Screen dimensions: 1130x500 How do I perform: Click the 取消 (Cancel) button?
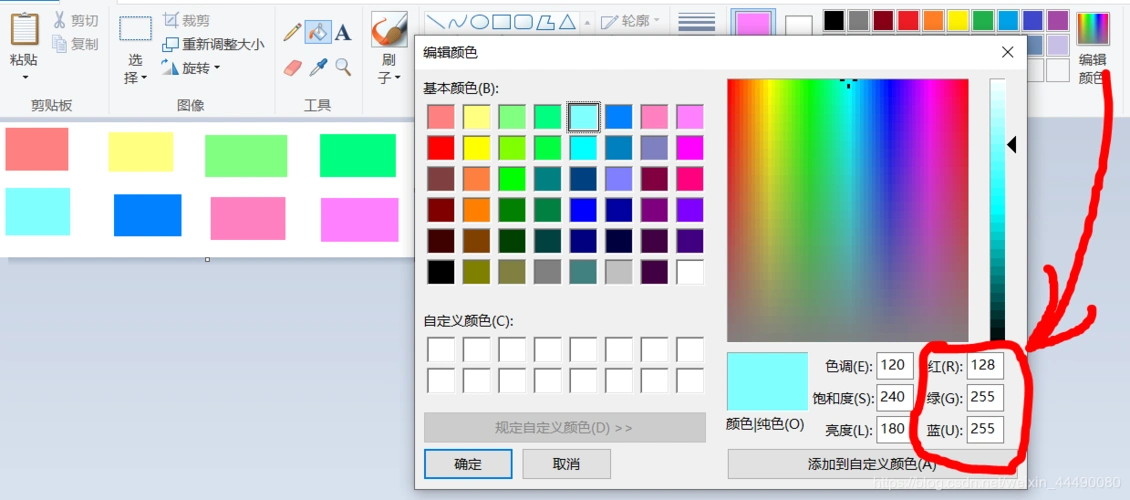click(566, 464)
